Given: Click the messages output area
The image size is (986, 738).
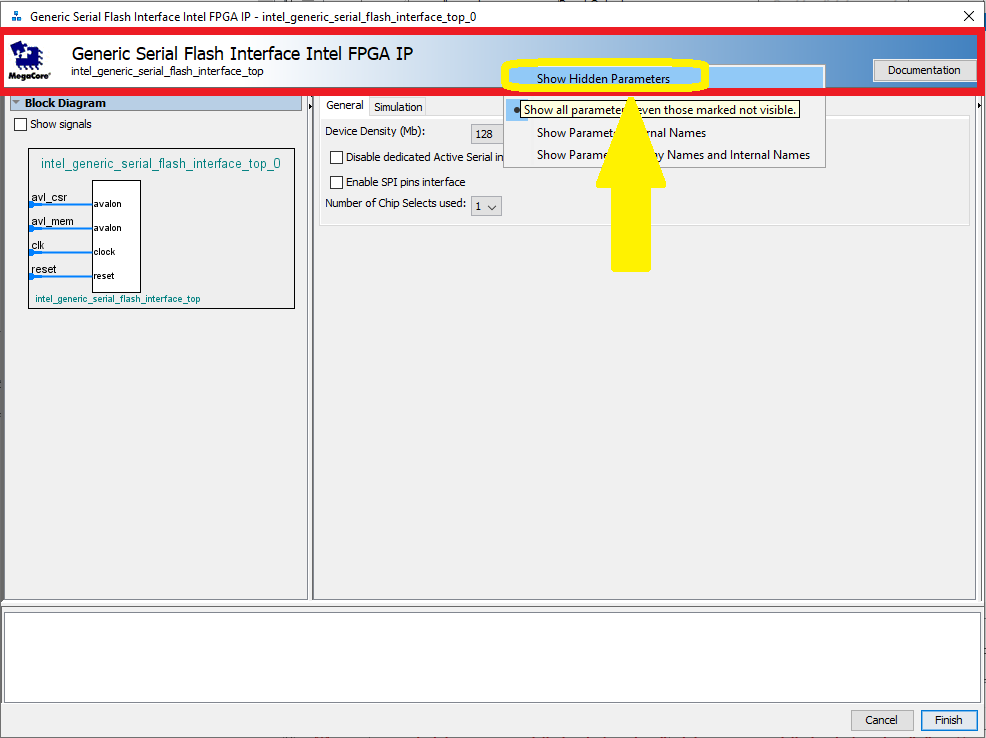Looking at the screenshot, I should pos(492,657).
